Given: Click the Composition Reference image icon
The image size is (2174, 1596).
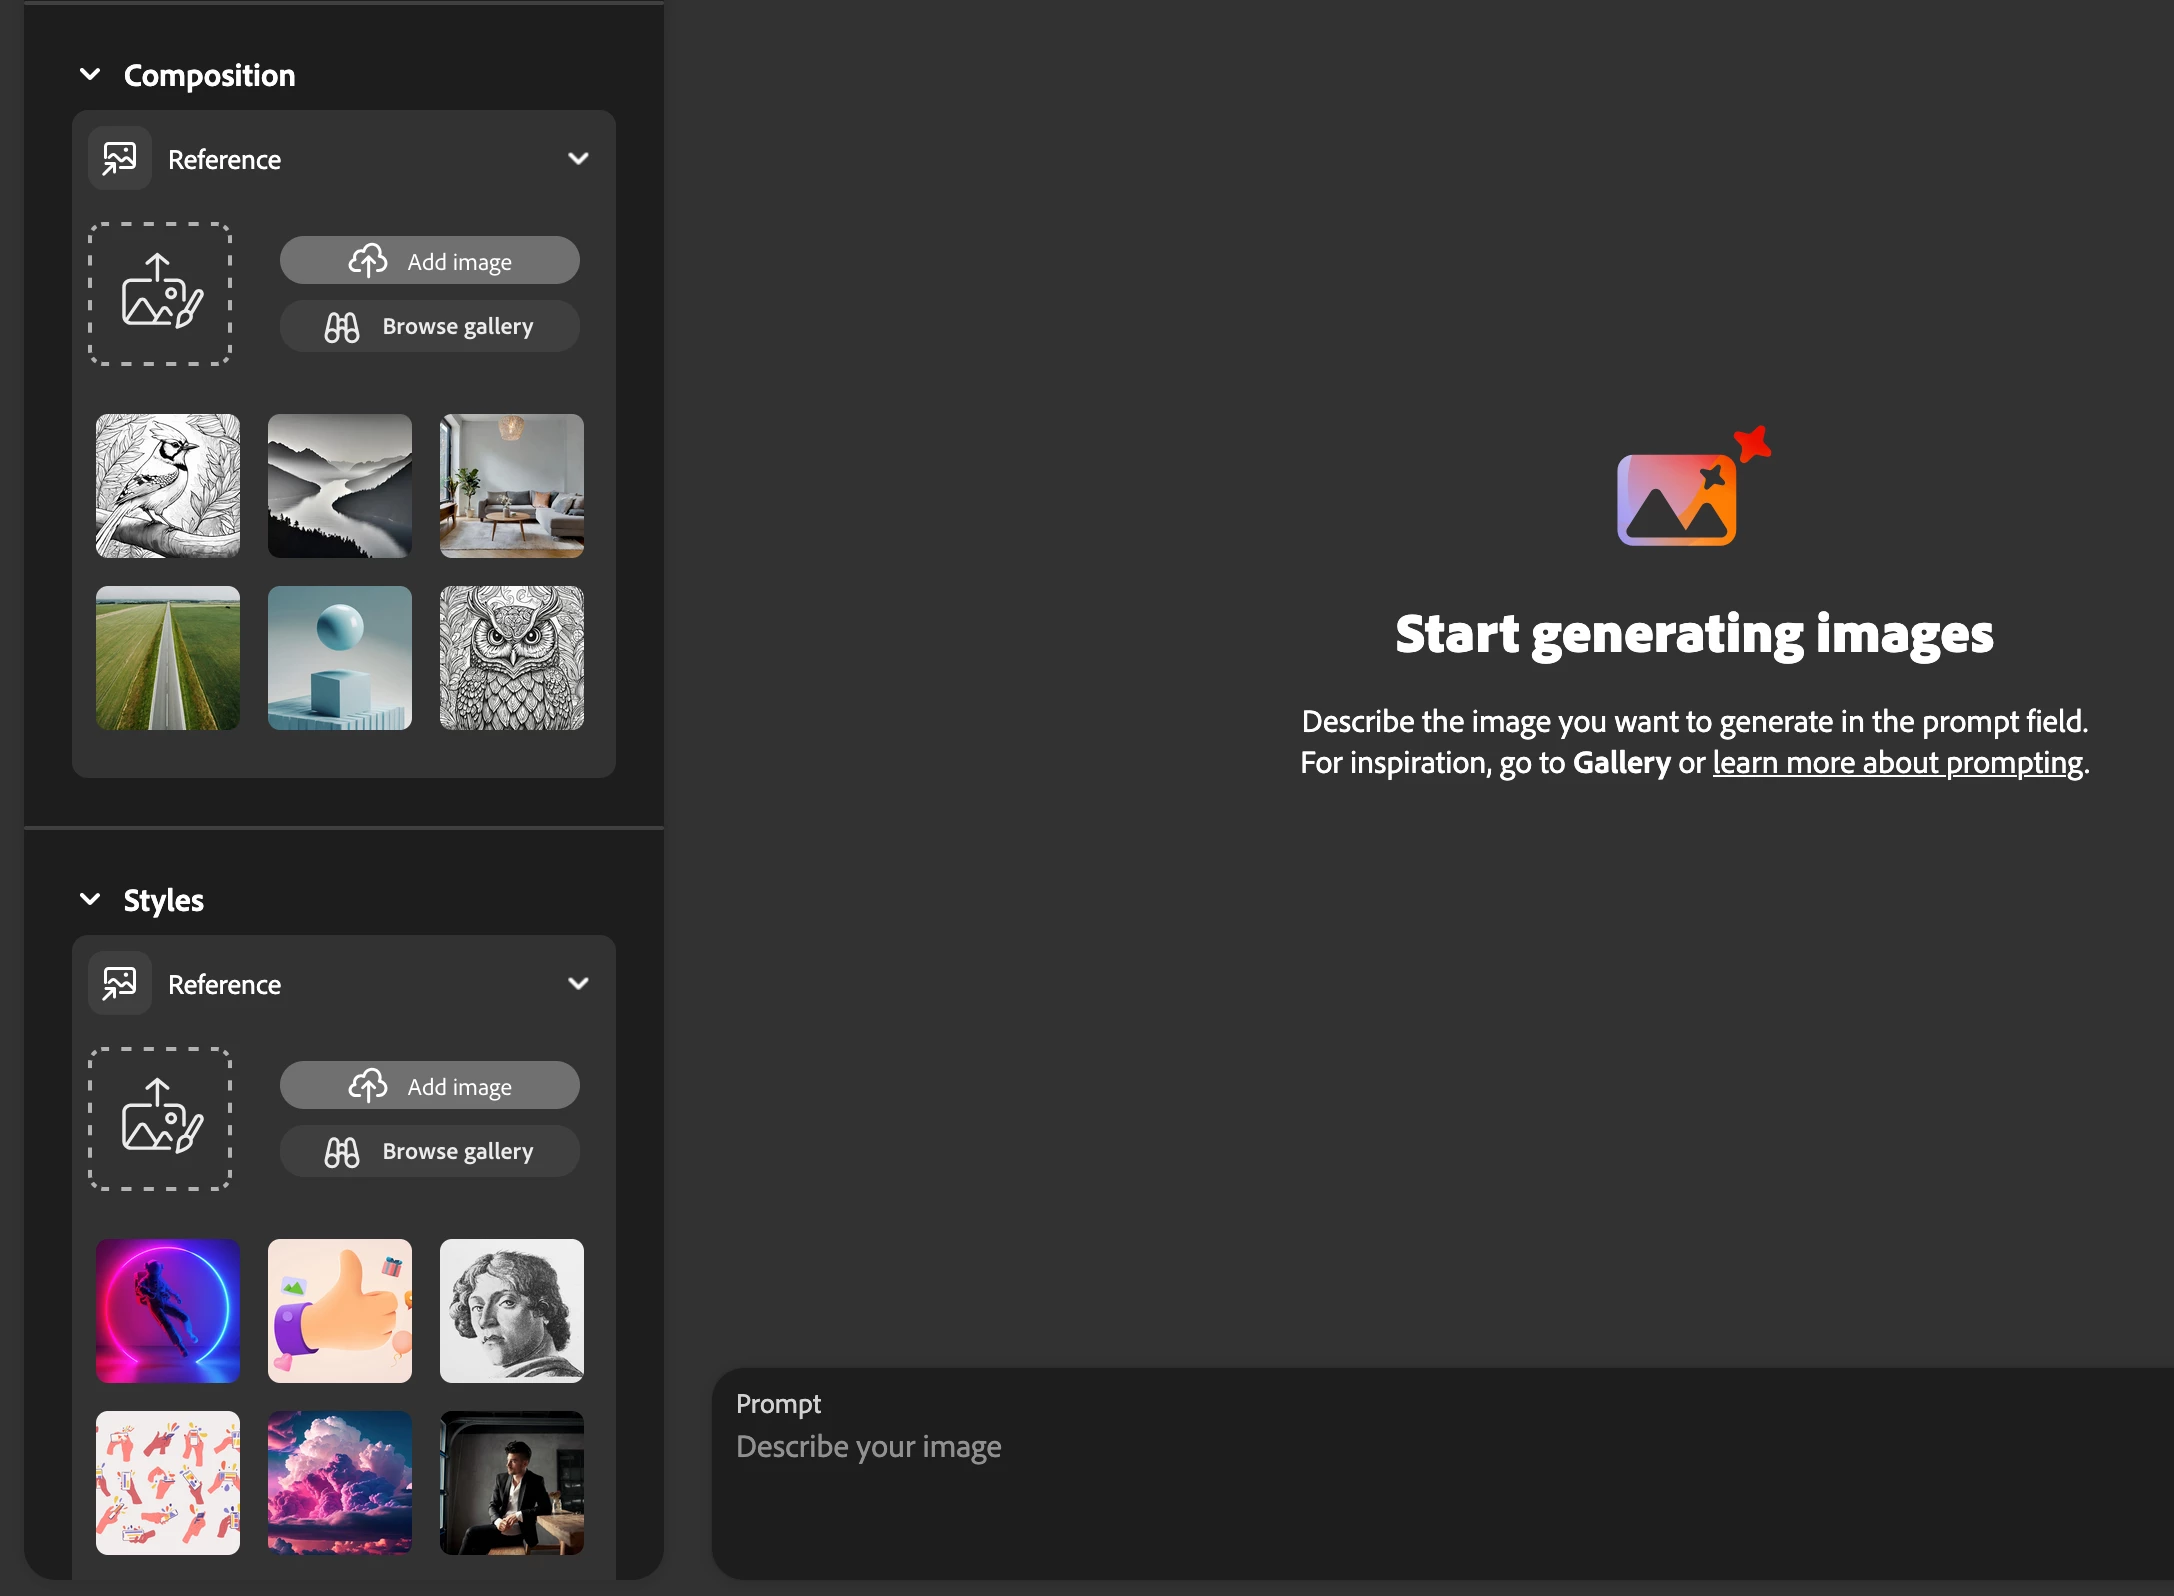Looking at the screenshot, I should click(x=120, y=159).
